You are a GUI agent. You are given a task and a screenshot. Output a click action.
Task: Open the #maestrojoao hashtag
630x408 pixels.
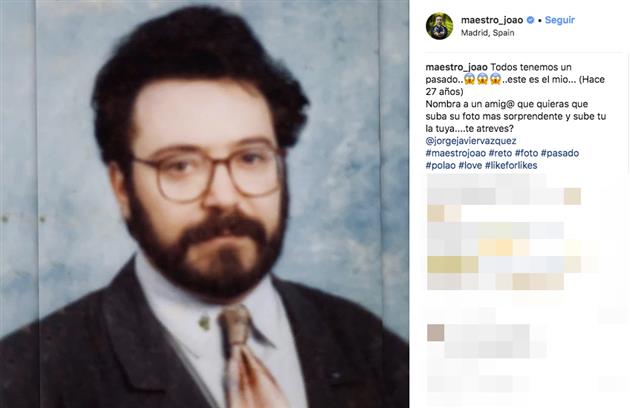[456, 153]
